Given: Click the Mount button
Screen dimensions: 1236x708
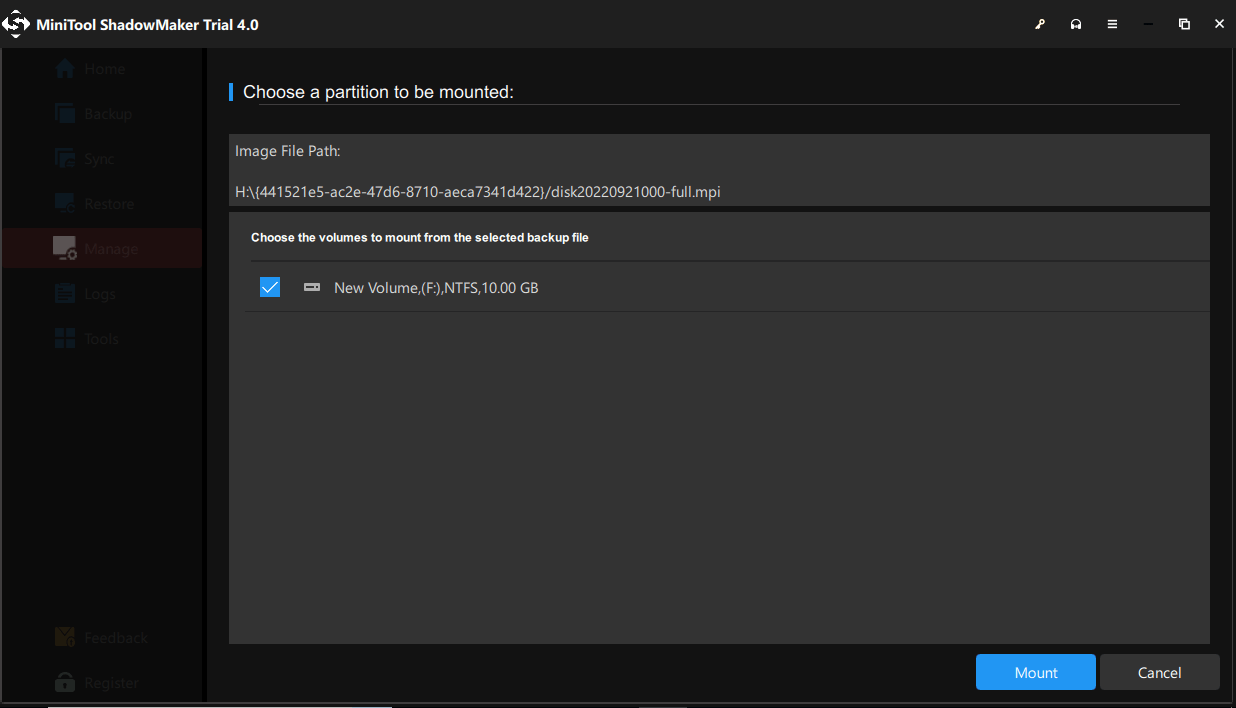Looking at the screenshot, I should point(1036,672).
